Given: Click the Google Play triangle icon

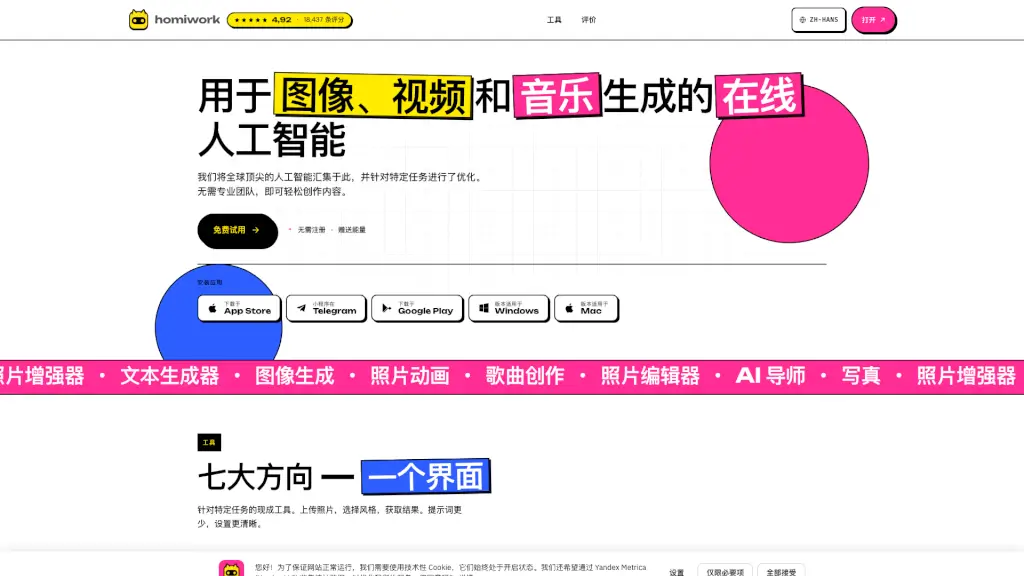Looking at the screenshot, I should [x=387, y=308].
